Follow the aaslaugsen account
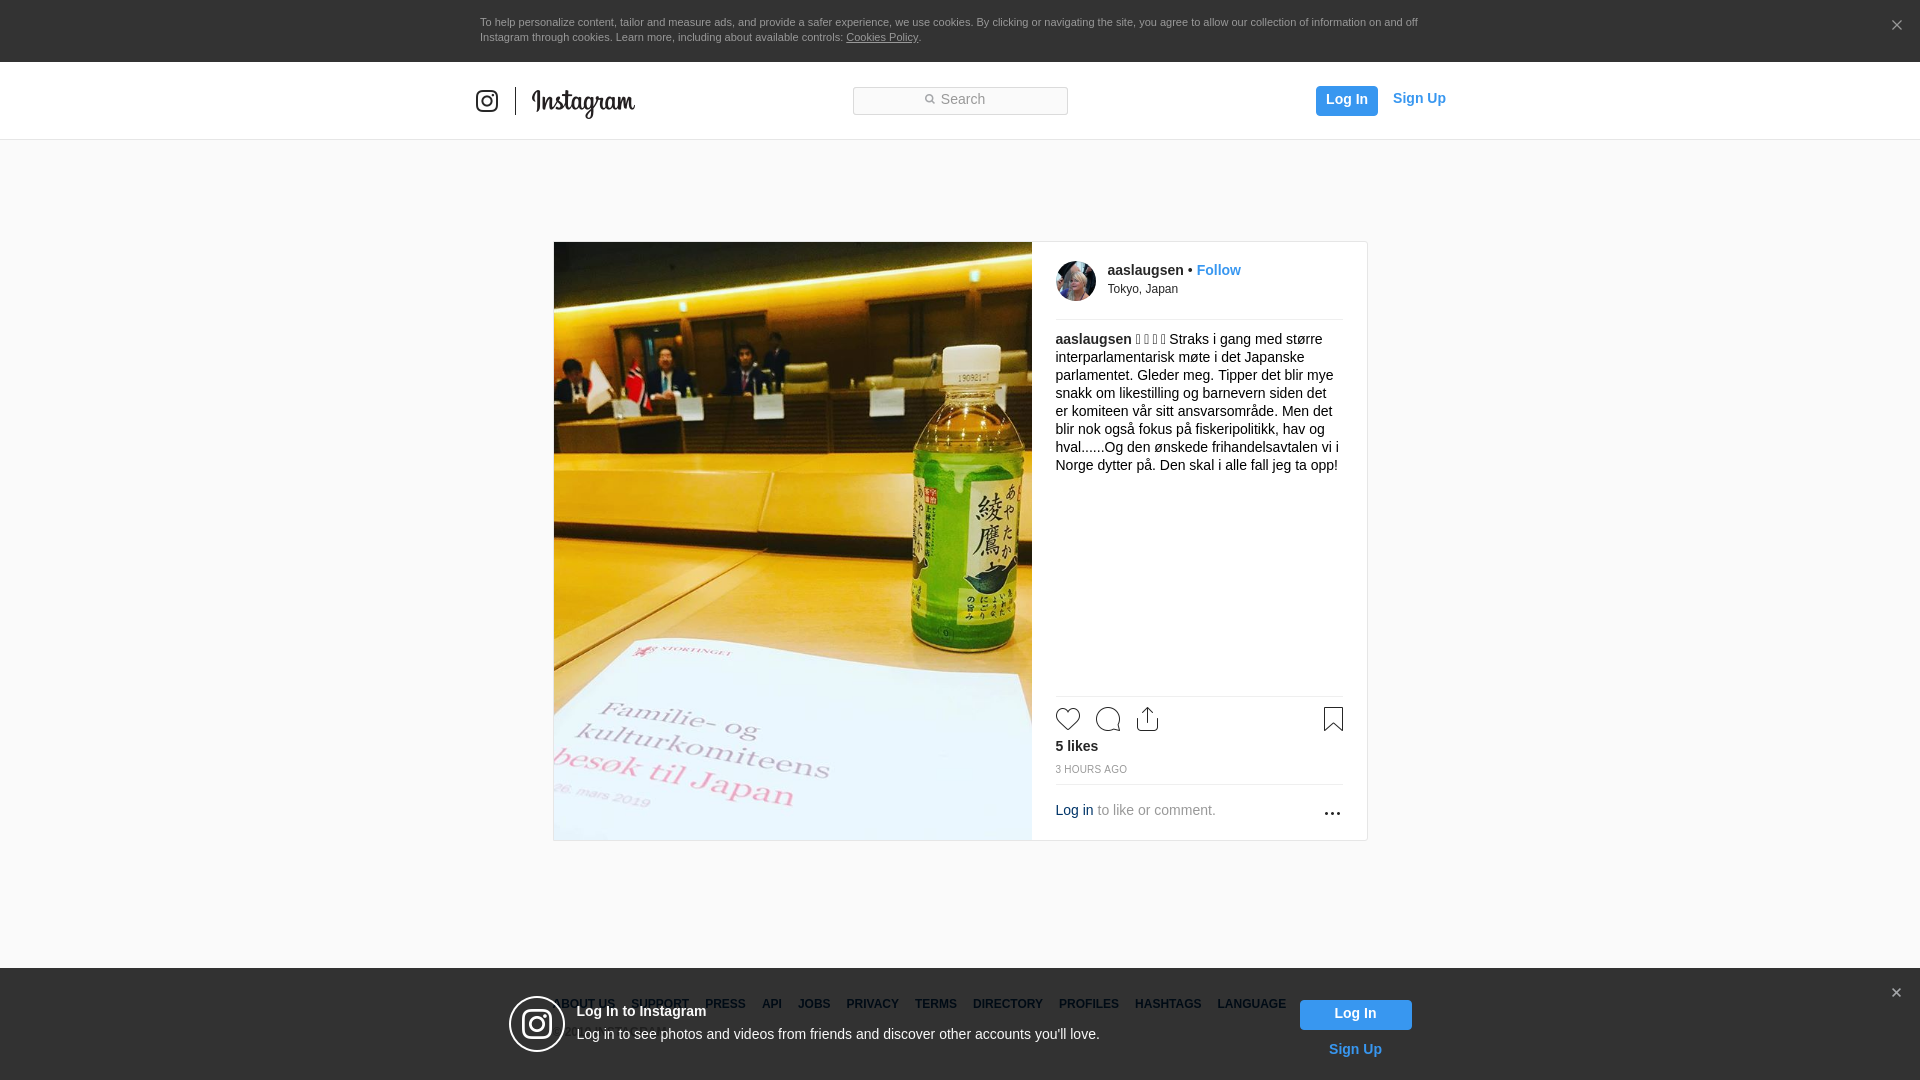 (x=1218, y=270)
